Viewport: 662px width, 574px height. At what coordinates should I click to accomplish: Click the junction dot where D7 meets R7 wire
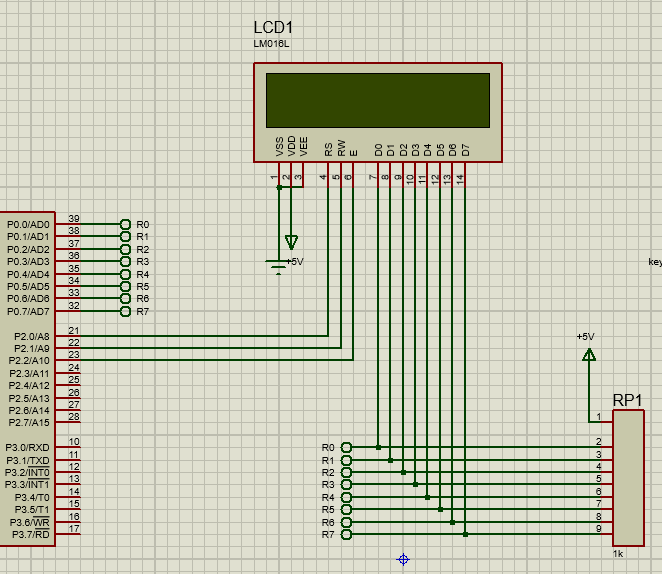(x=465, y=534)
